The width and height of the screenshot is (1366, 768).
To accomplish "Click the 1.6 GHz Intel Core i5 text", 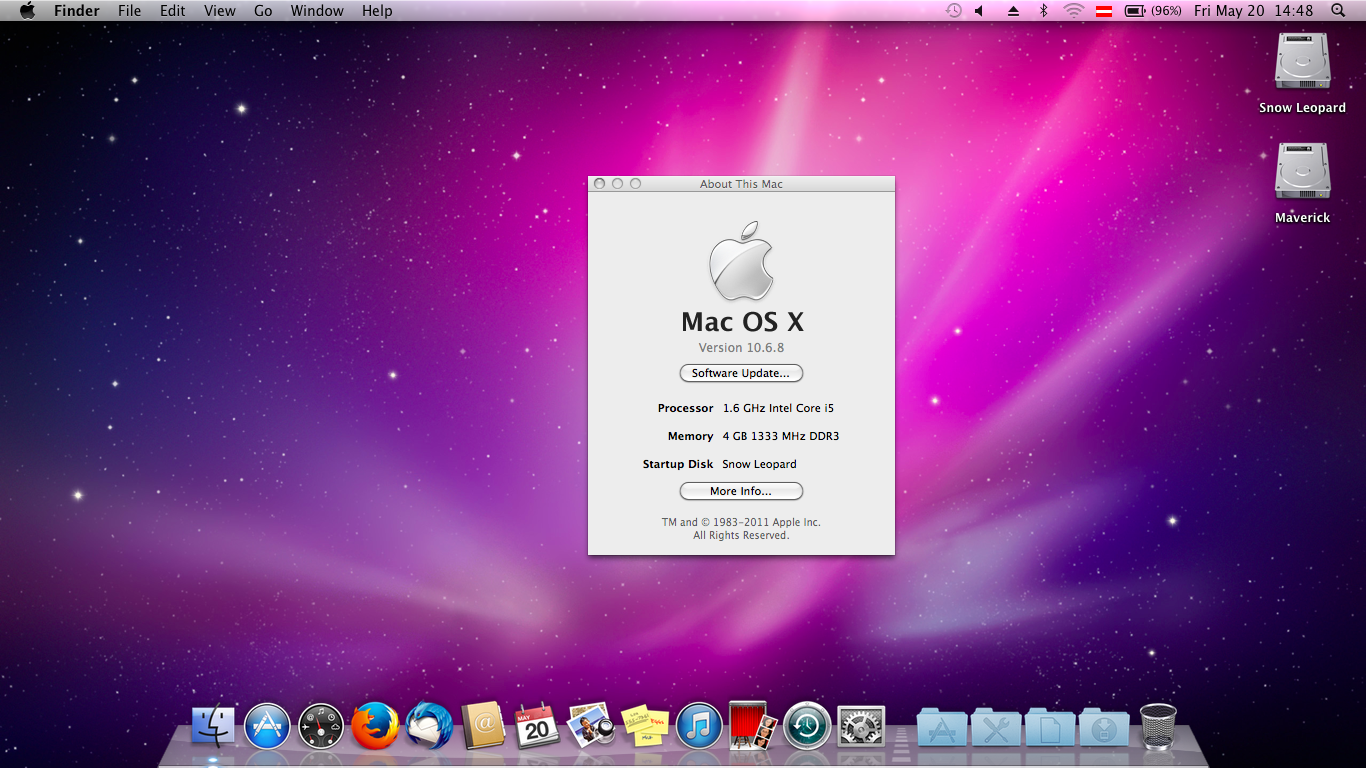I will 778,408.
